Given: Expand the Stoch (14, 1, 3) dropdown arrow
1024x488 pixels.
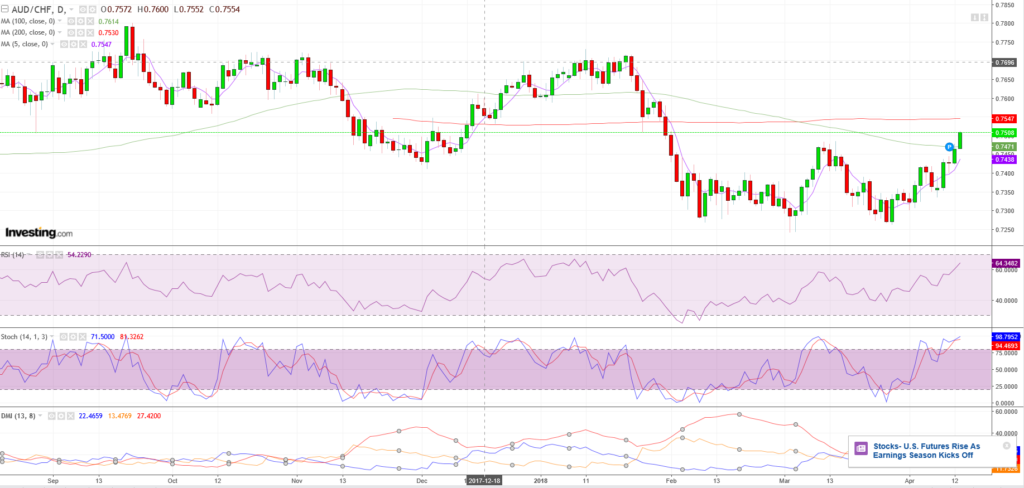Looking at the screenshot, I should point(52,336).
